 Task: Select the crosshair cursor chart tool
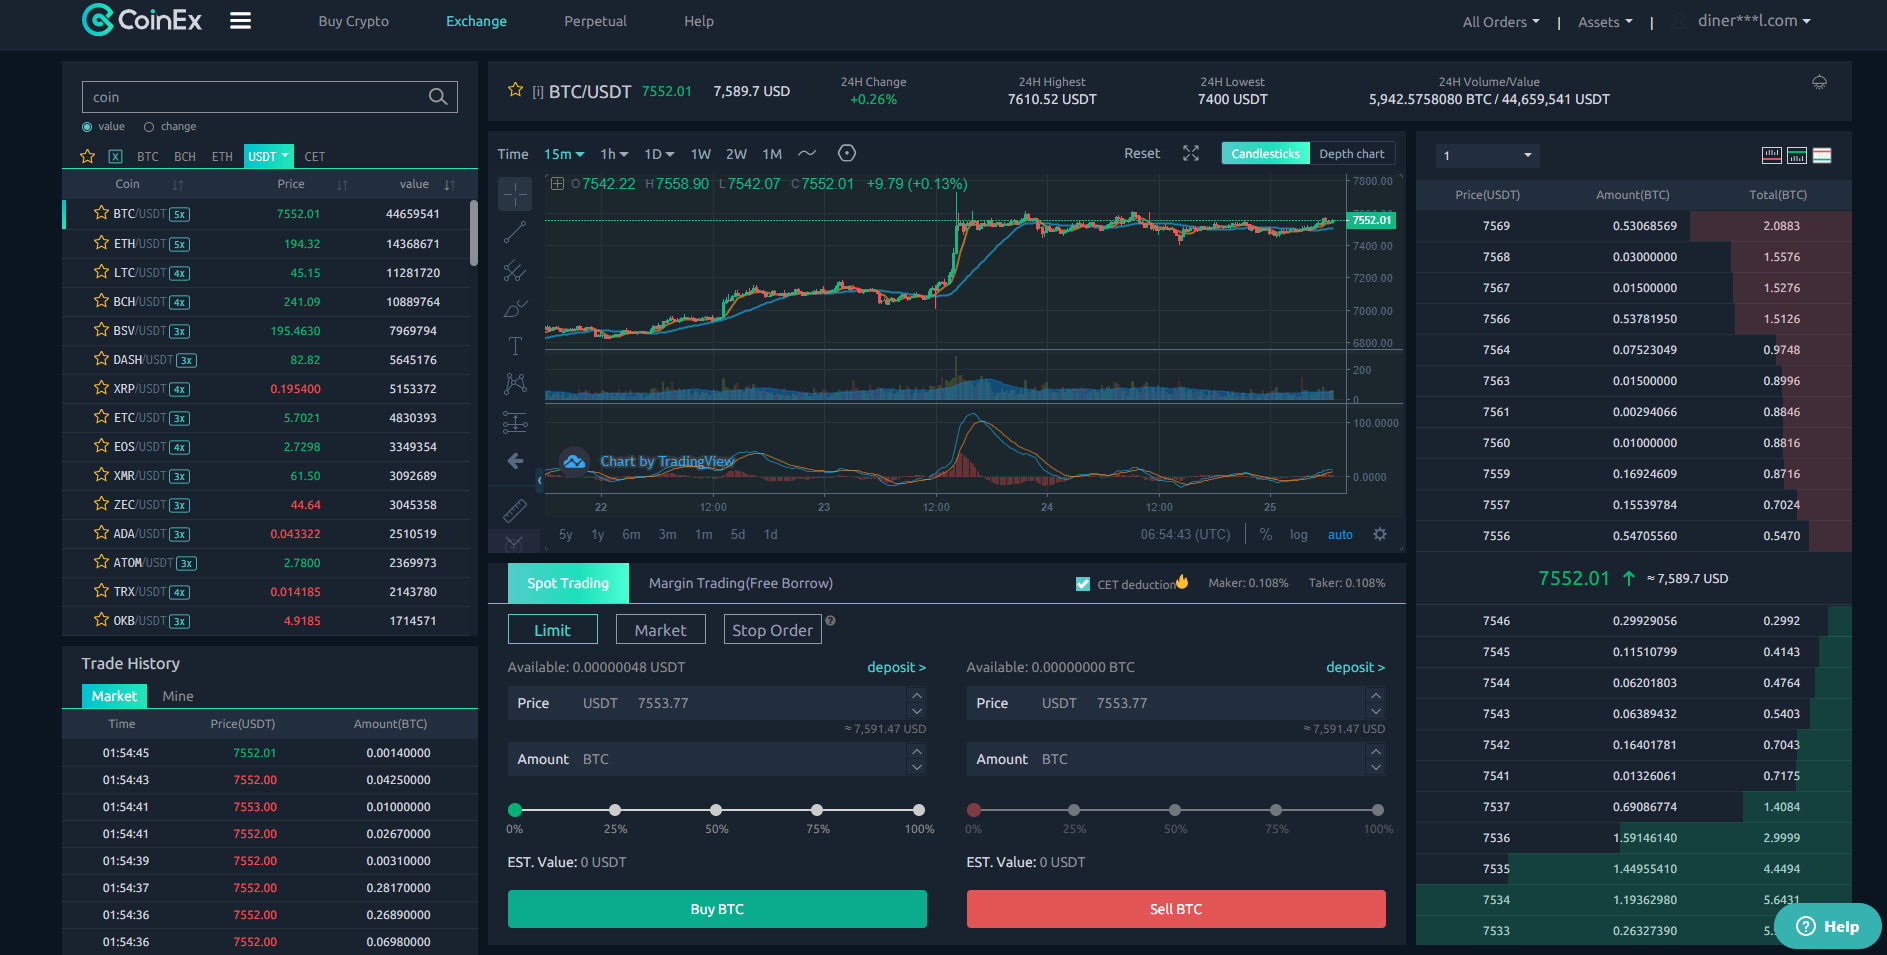click(x=515, y=193)
